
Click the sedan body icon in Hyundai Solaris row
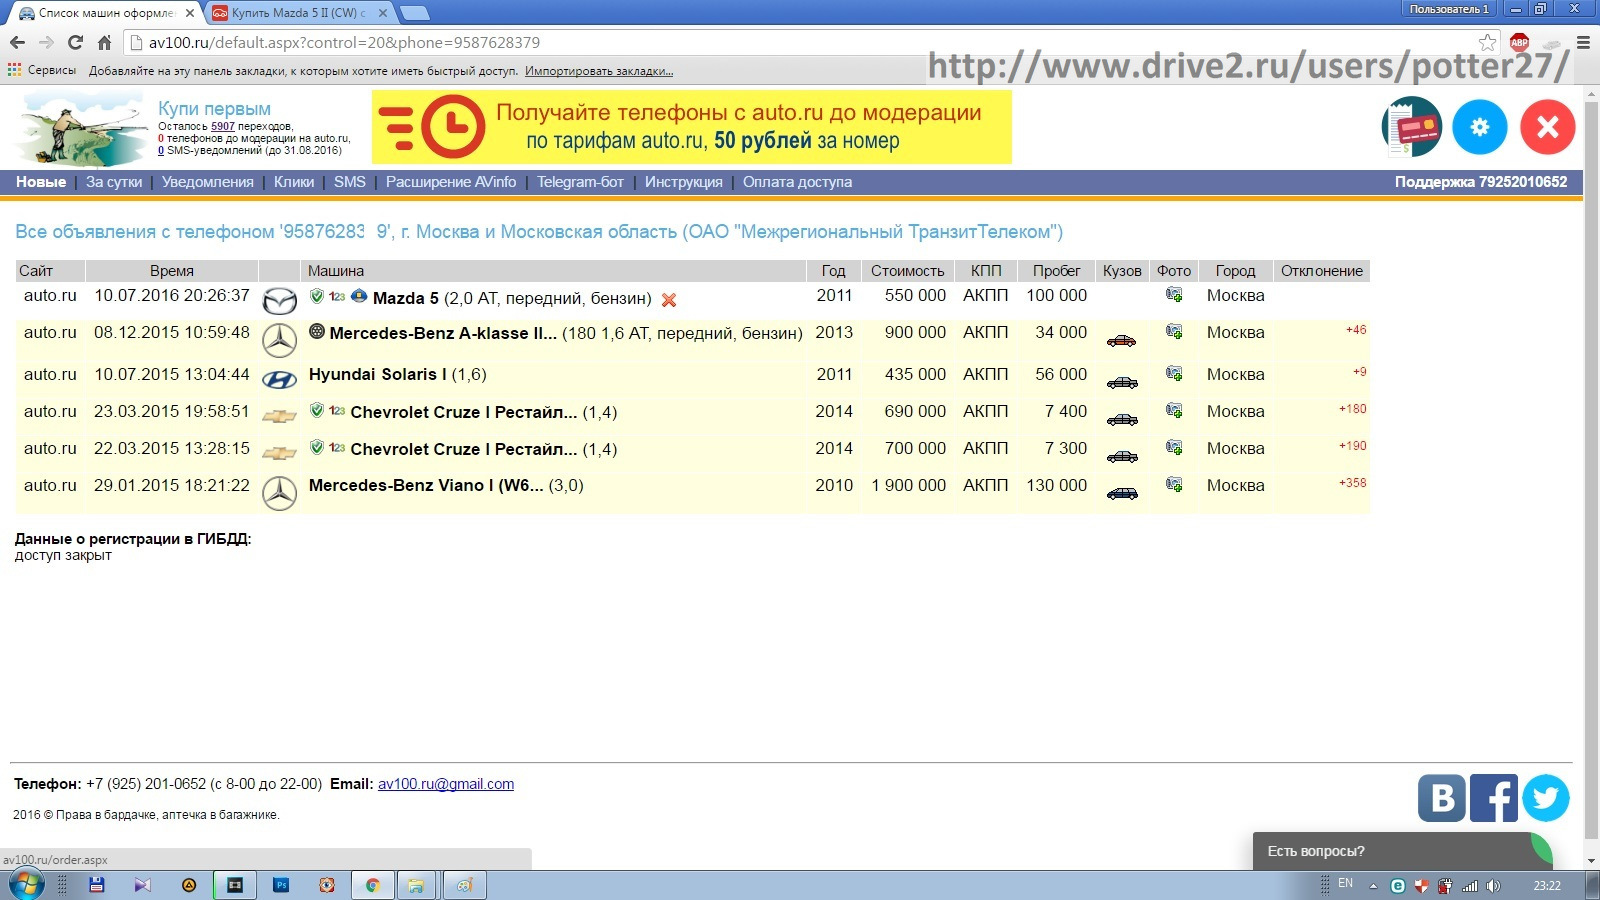[x=1122, y=382]
